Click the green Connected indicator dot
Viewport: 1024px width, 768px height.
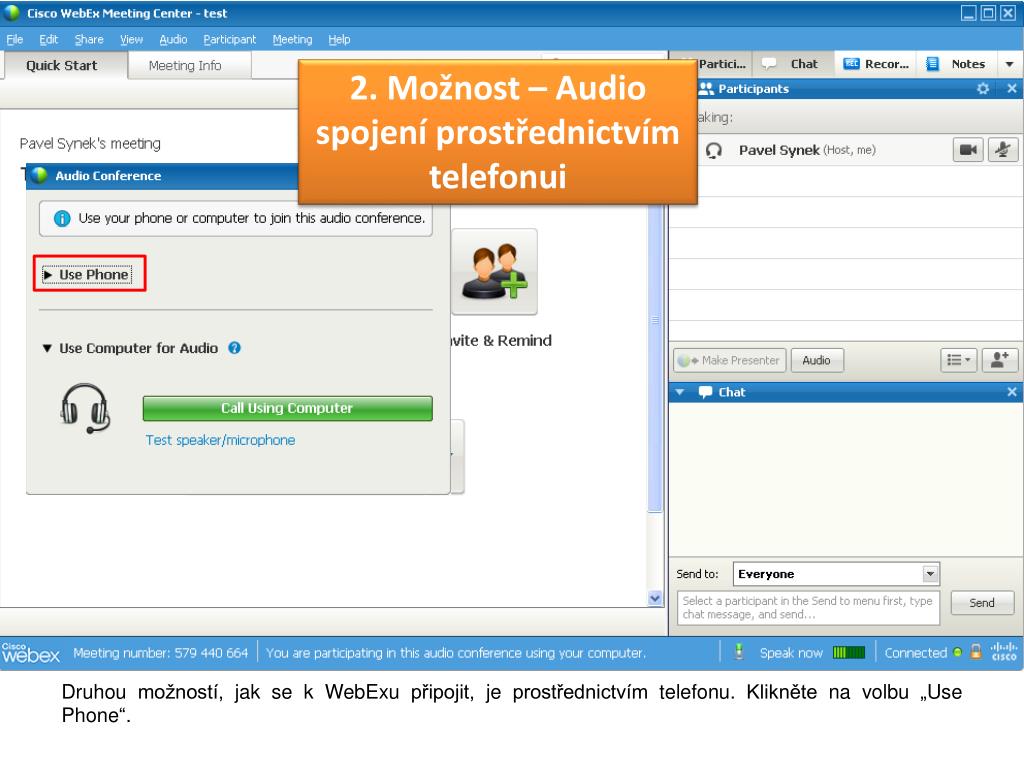click(x=957, y=652)
